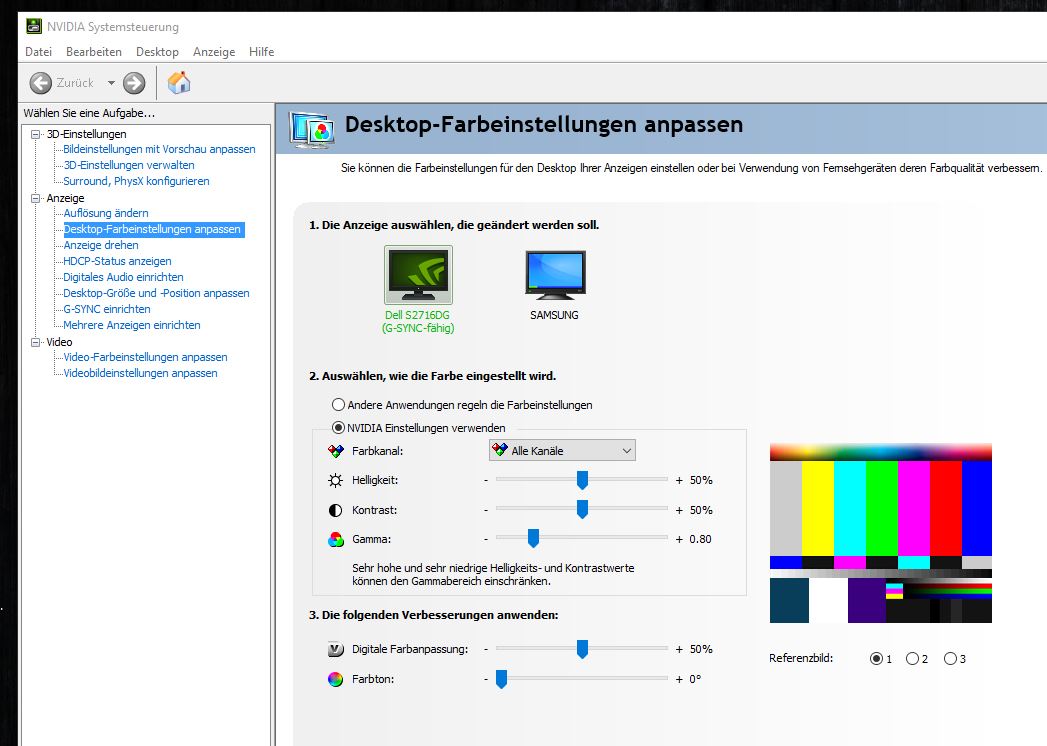Collapse the Video tree node
Viewport: 1047px width, 746px height.
pos(36,342)
